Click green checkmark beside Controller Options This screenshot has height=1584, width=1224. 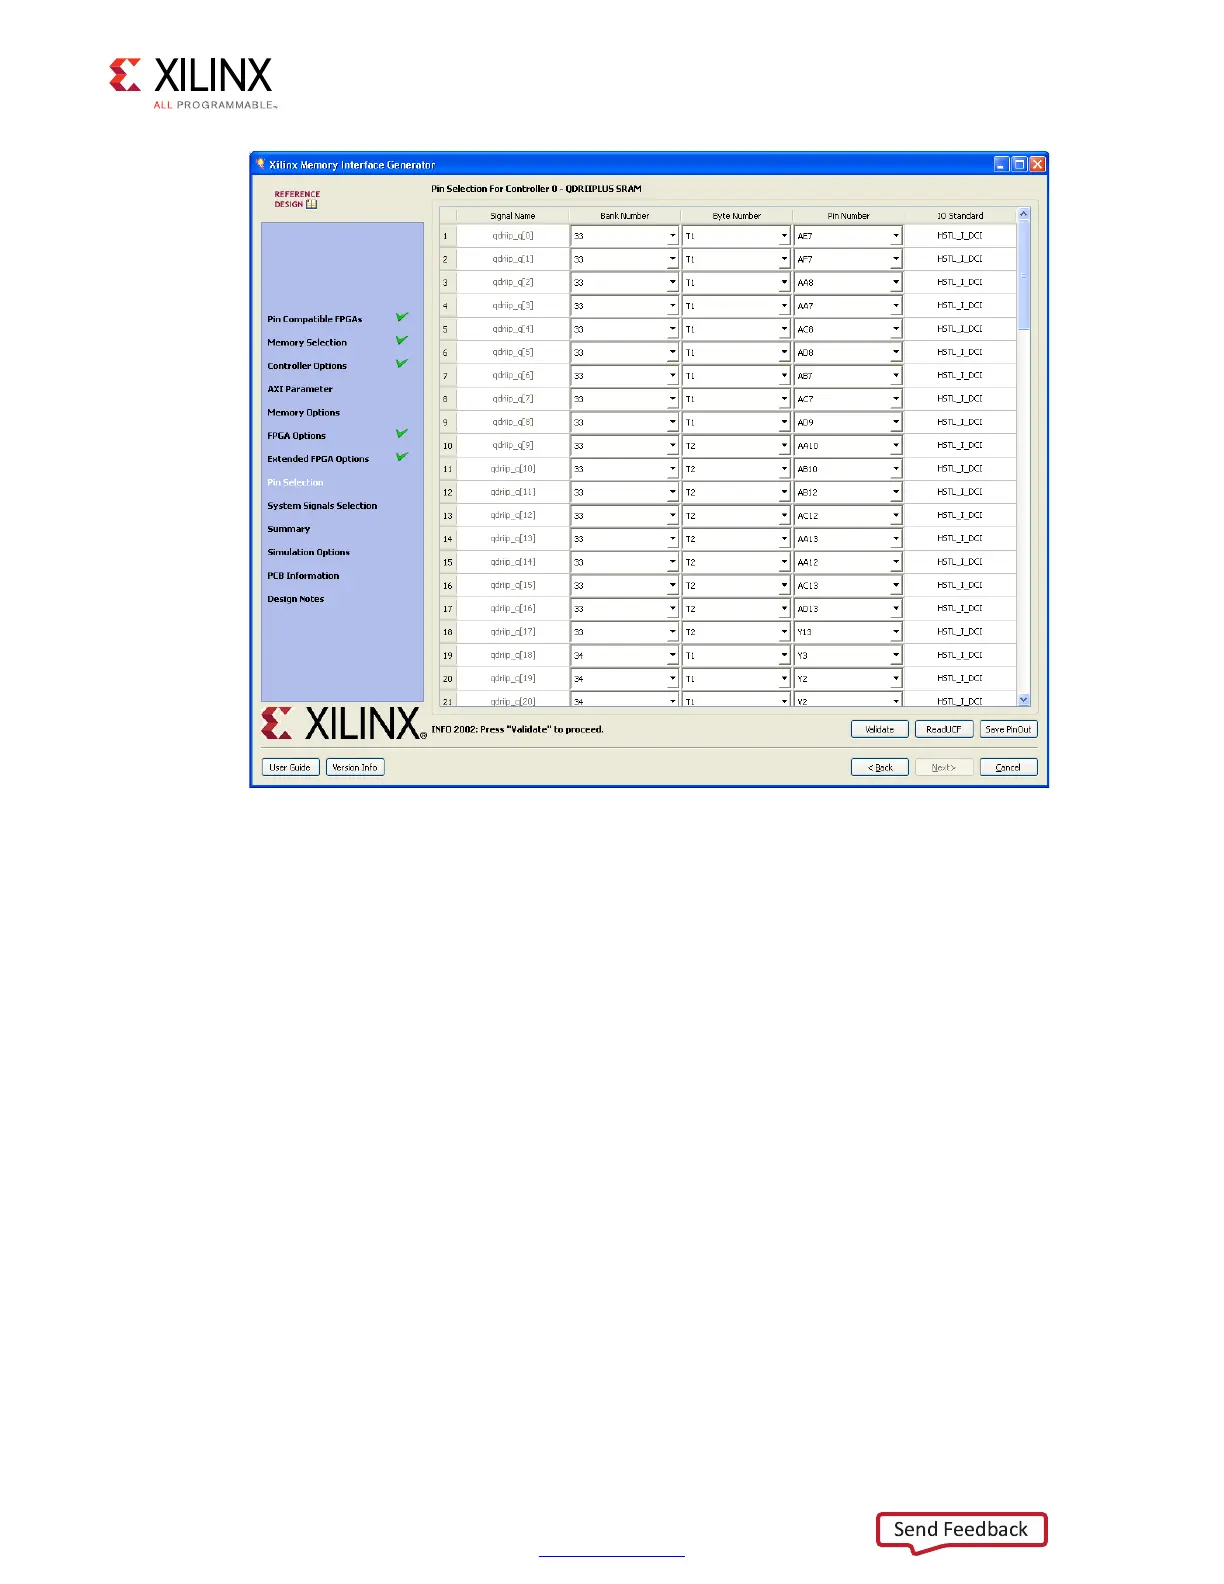pyautogui.click(x=402, y=363)
